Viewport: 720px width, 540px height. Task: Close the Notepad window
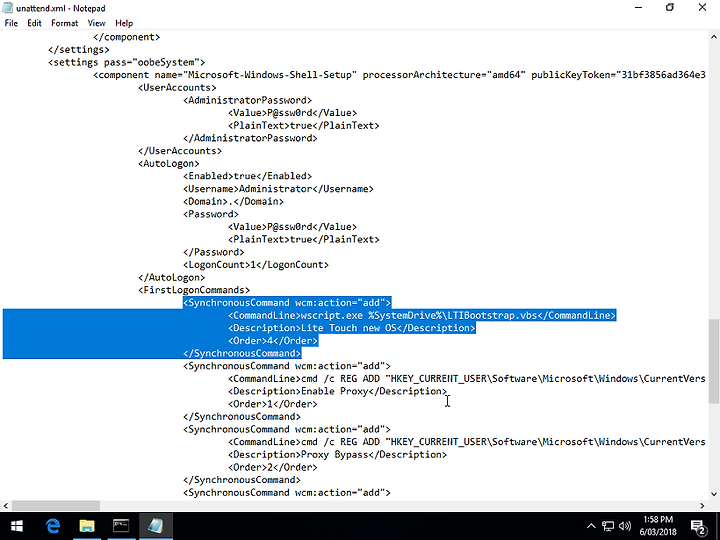point(702,8)
